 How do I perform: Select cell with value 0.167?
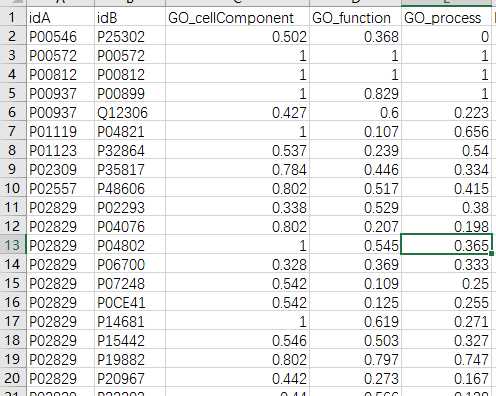point(447,378)
